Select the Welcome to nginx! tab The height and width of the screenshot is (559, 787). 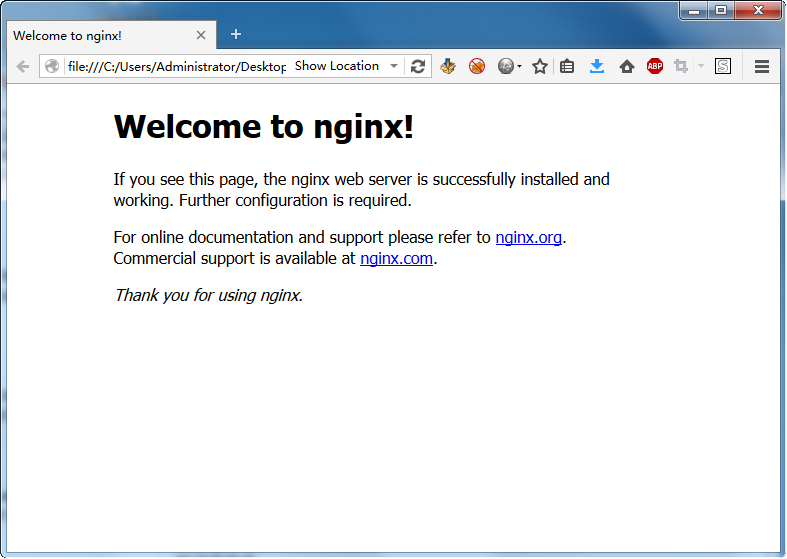point(111,35)
